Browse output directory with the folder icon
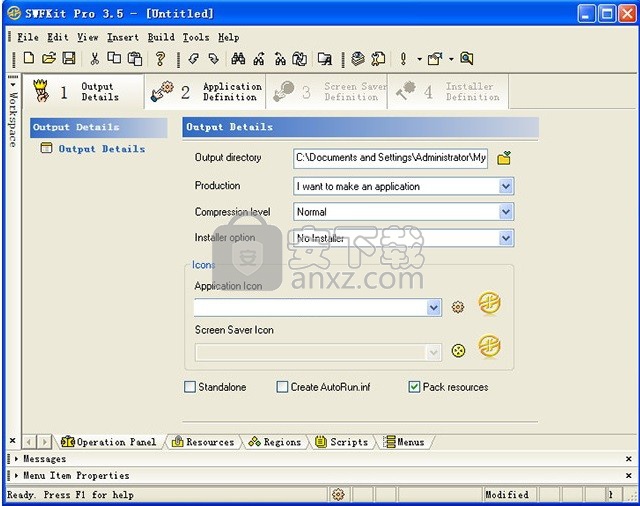Viewport: 640px width, 506px height. click(504, 158)
